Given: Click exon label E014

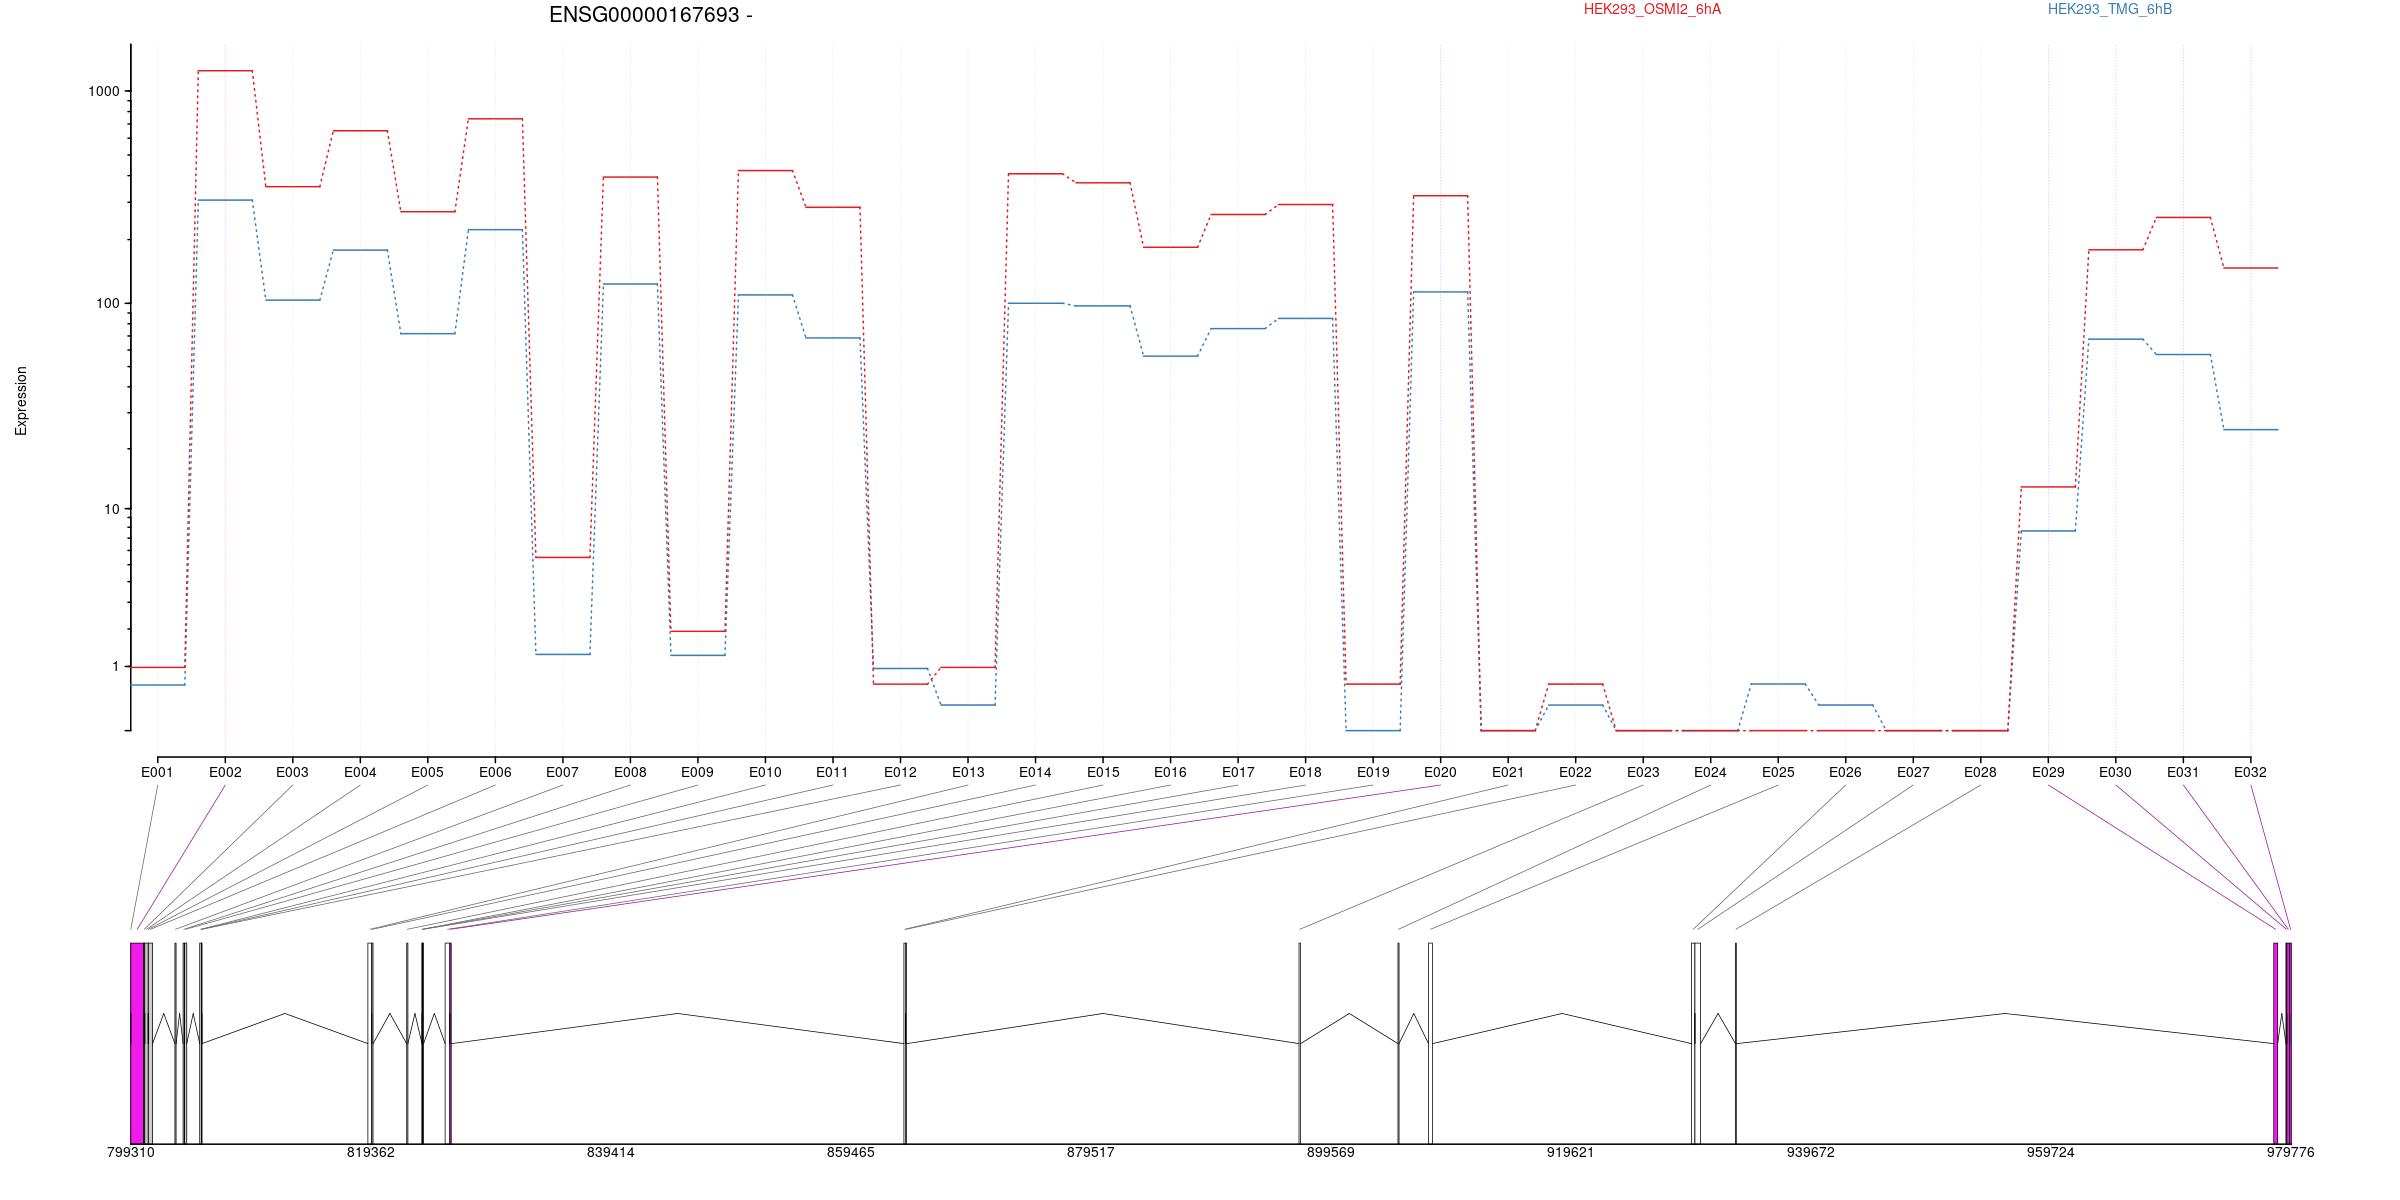Looking at the screenshot, I should 1035,772.
